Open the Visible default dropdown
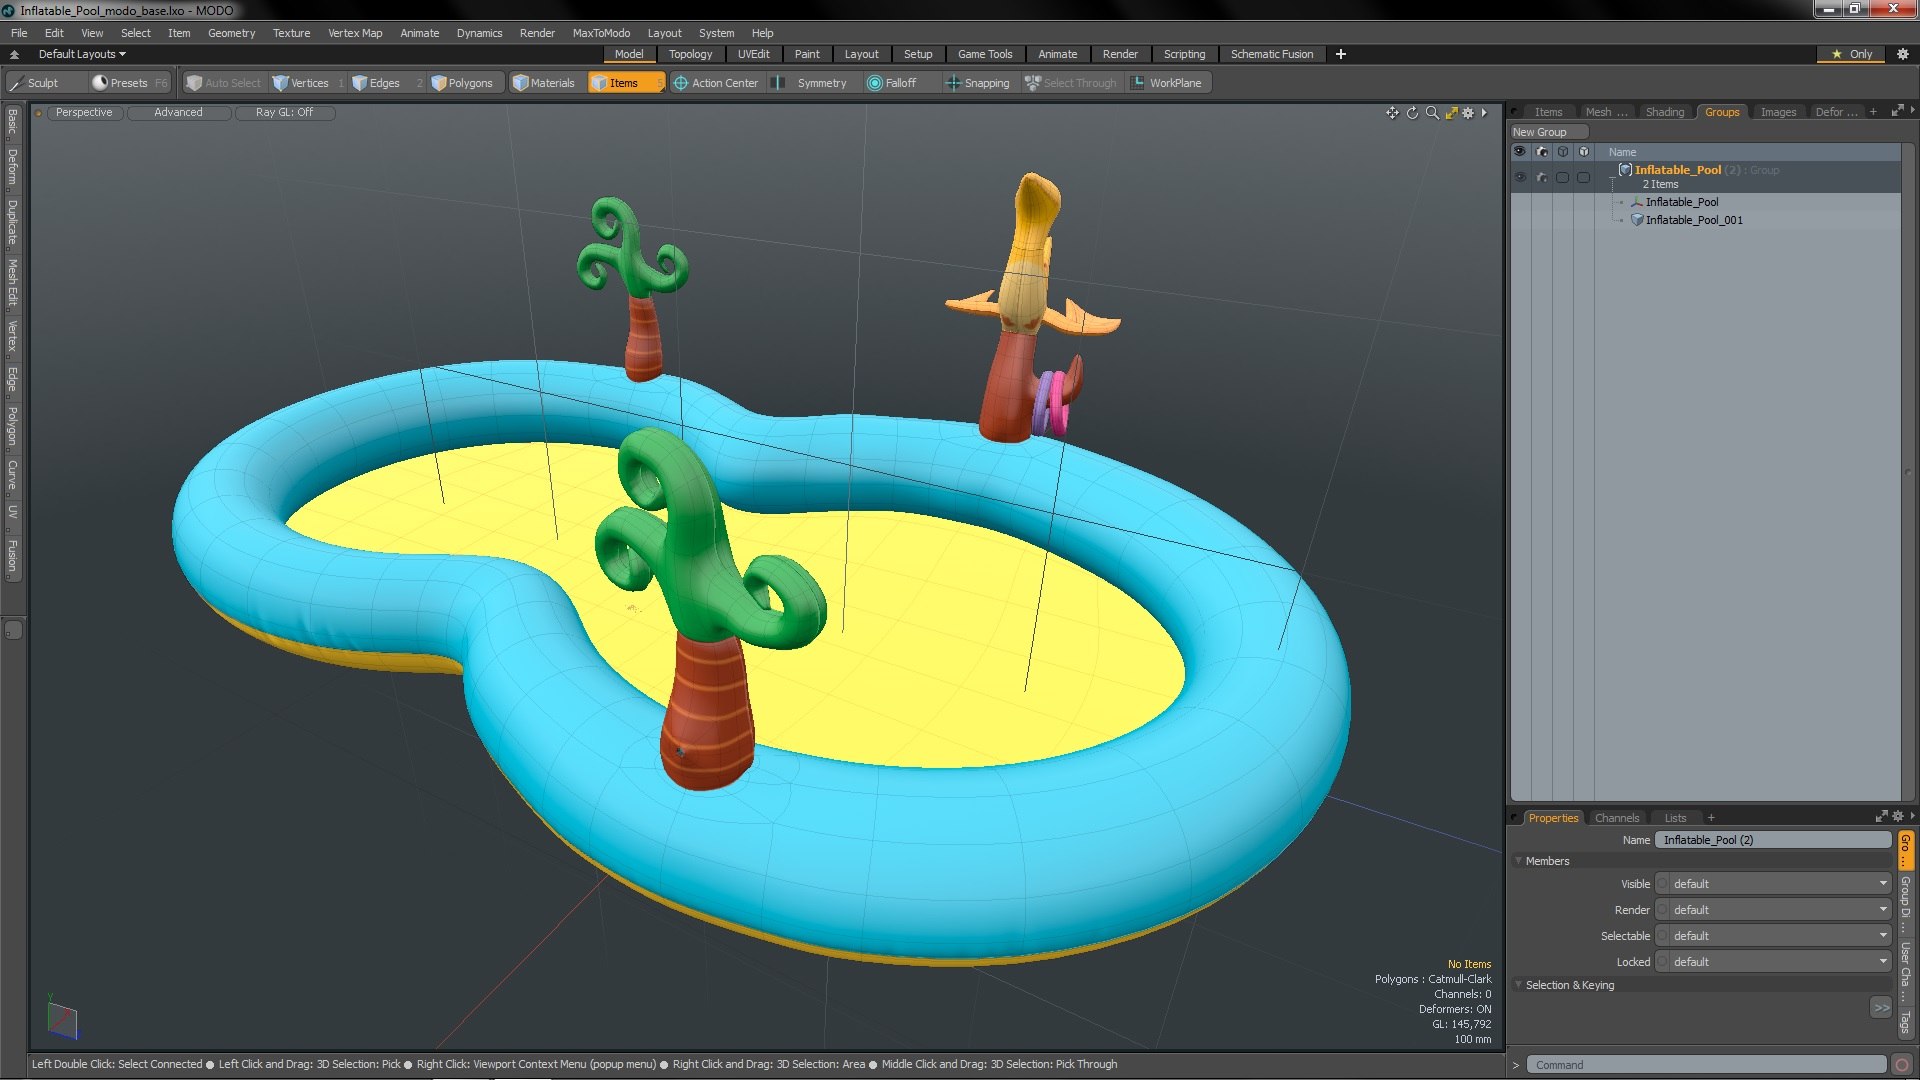 [1773, 884]
